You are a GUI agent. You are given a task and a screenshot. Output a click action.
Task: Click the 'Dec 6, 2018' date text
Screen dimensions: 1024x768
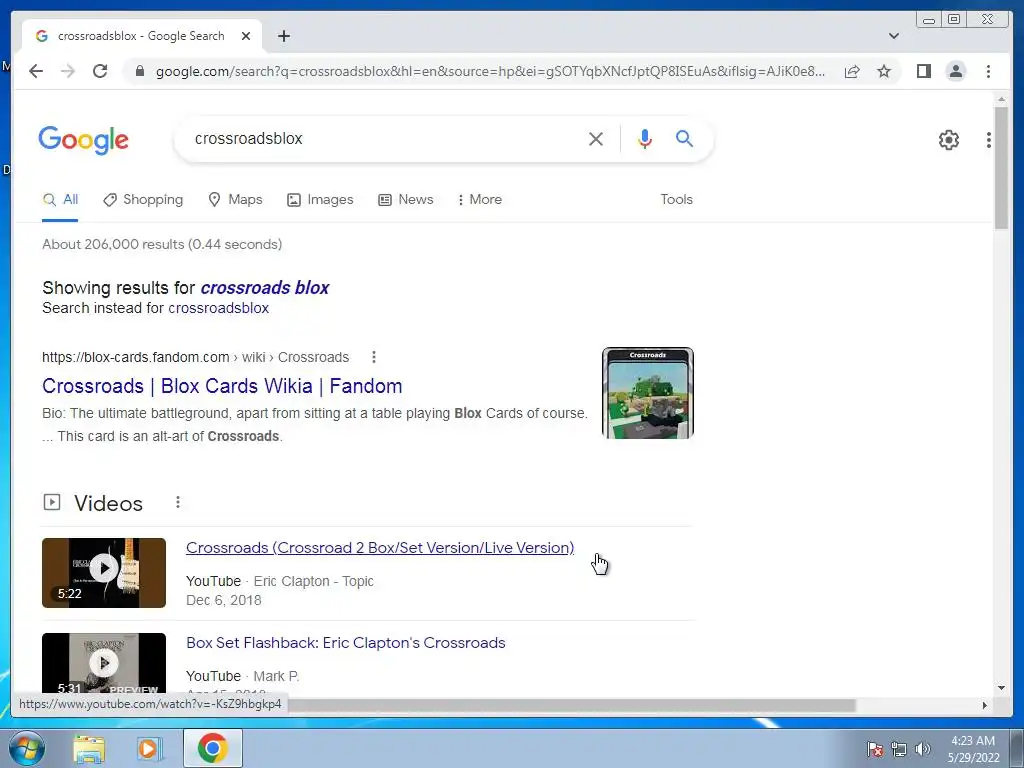[x=224, y=600]
